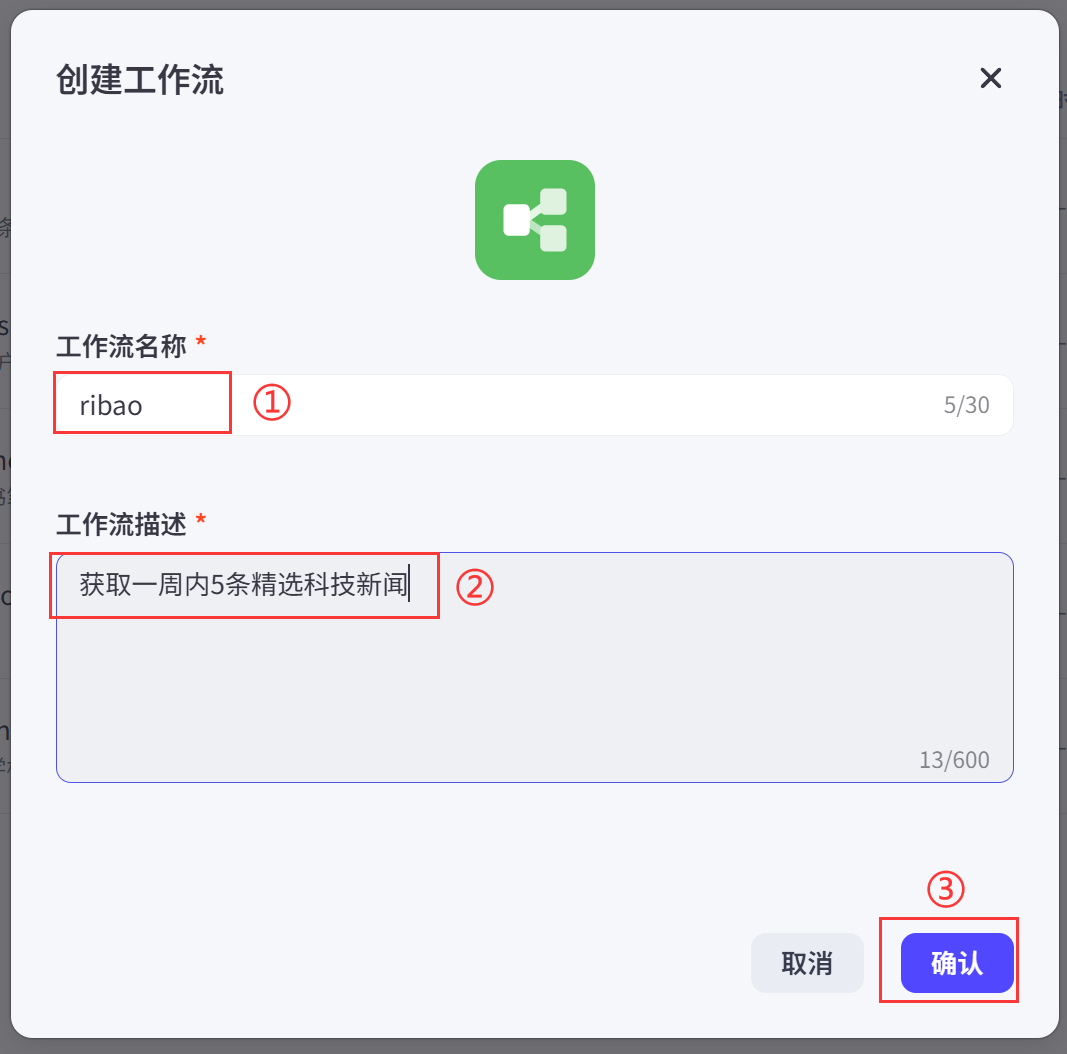The width and height of the screenshot is (1067, 1054).
Task: Click the 13/600 character counter
Action: click(954, 760)
